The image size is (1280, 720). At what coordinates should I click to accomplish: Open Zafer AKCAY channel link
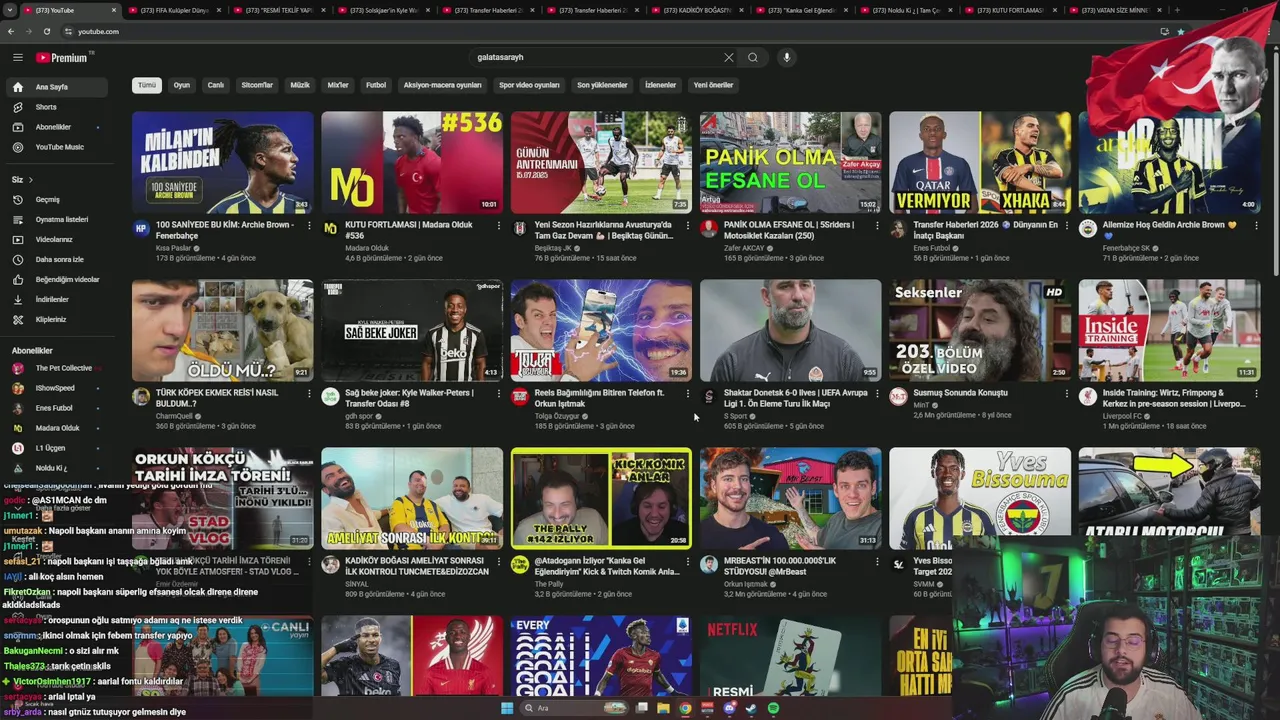[744, 247]
